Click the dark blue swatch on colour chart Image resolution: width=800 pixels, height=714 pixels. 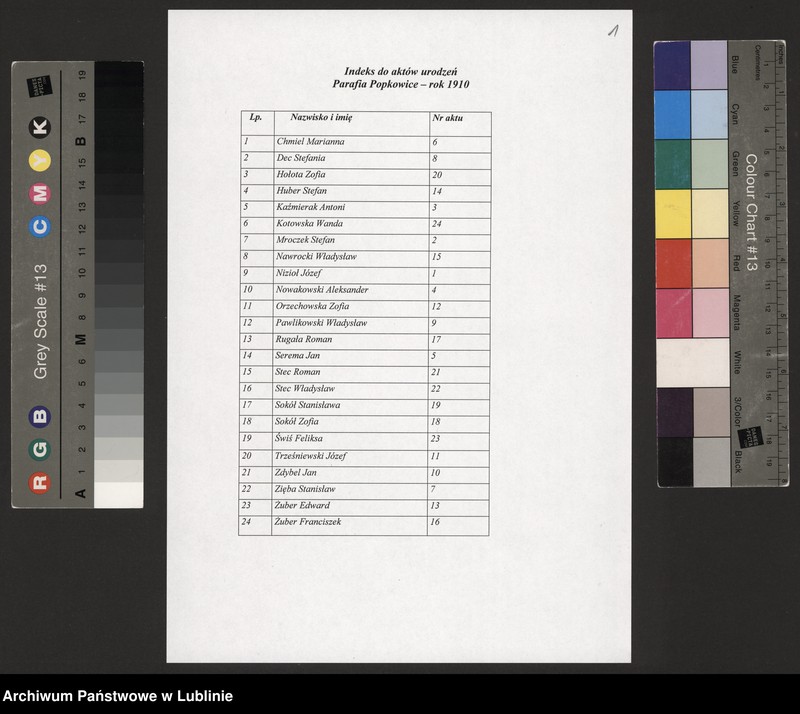(672, 65)
